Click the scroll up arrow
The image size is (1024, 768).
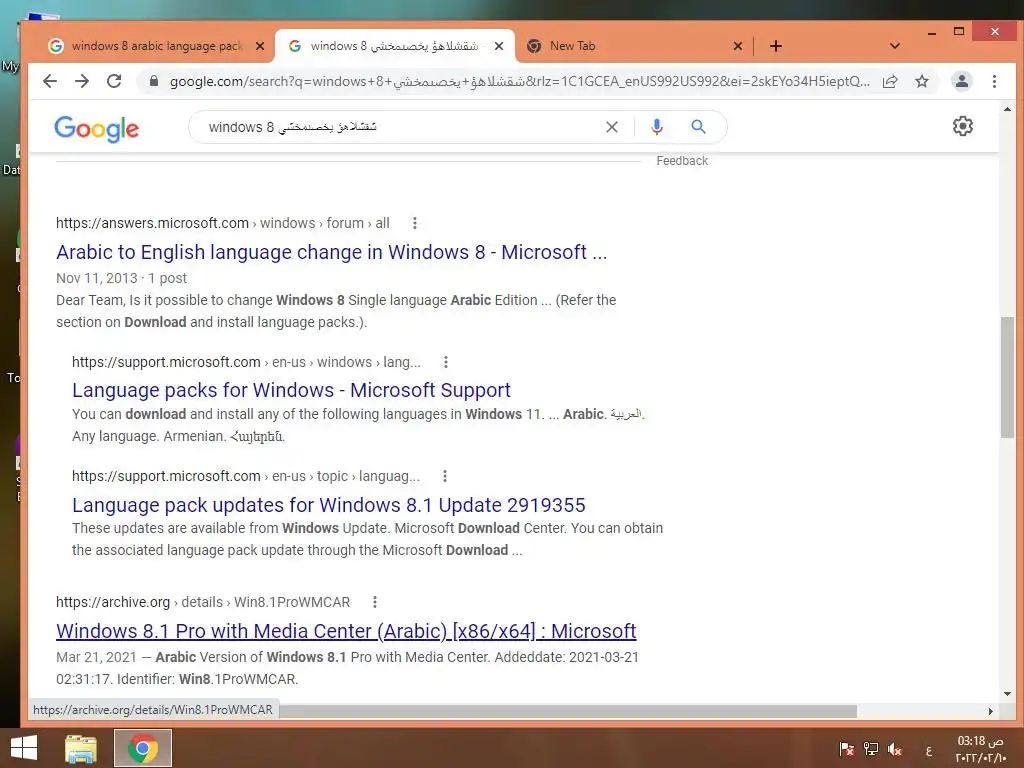point(1007,109)
